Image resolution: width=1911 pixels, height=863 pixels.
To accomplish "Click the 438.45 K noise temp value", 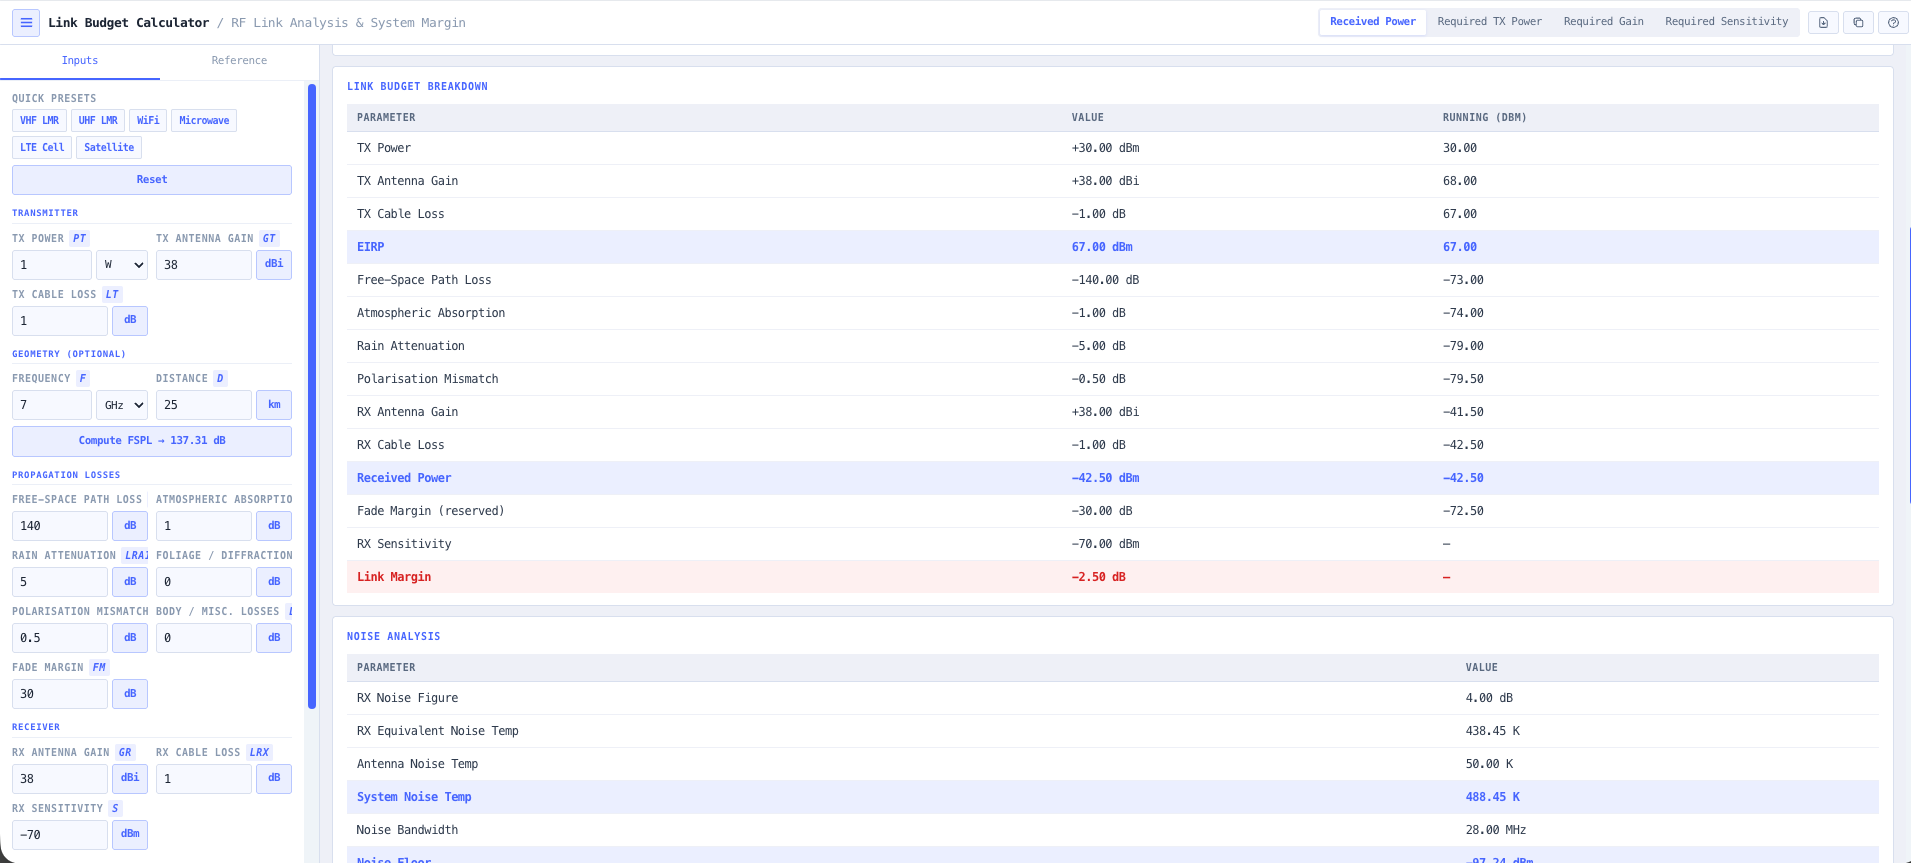I will [x=1492, y=731].
